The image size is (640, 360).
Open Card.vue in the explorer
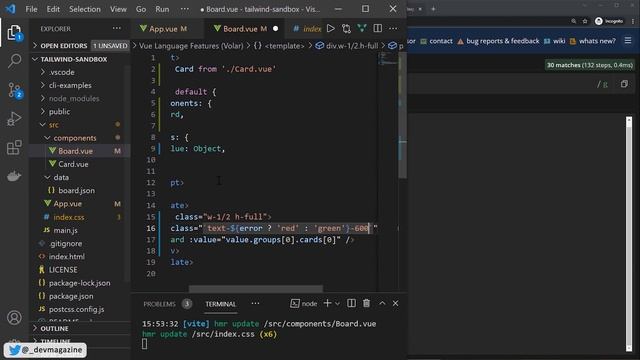point(73,164)
